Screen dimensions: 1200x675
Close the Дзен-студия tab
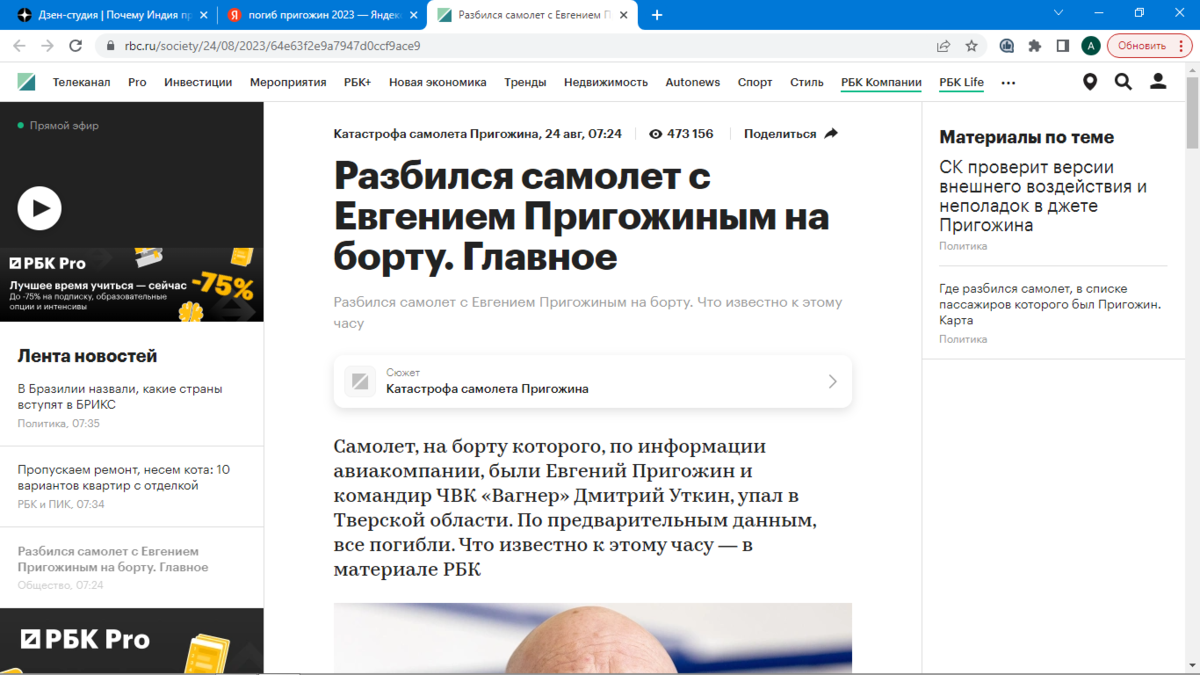[x=203, y=15]
